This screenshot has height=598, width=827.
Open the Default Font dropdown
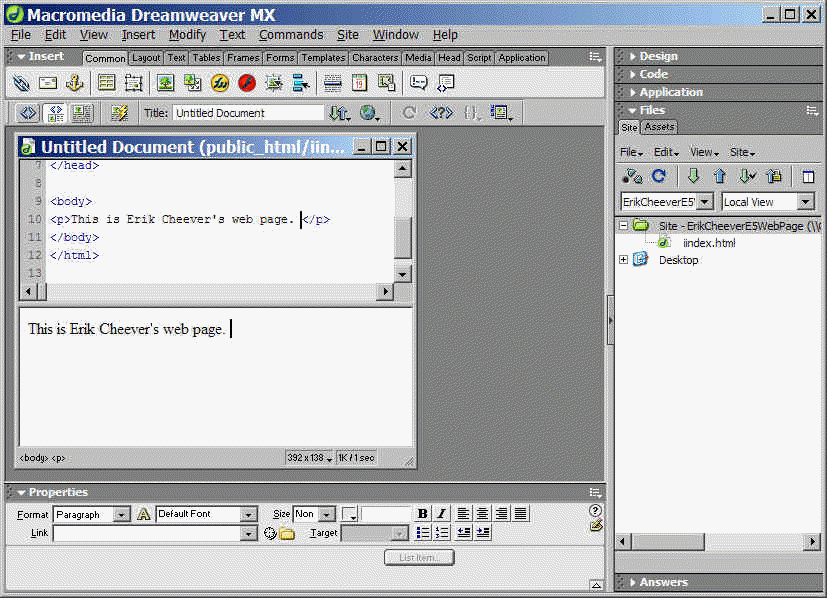248,515
